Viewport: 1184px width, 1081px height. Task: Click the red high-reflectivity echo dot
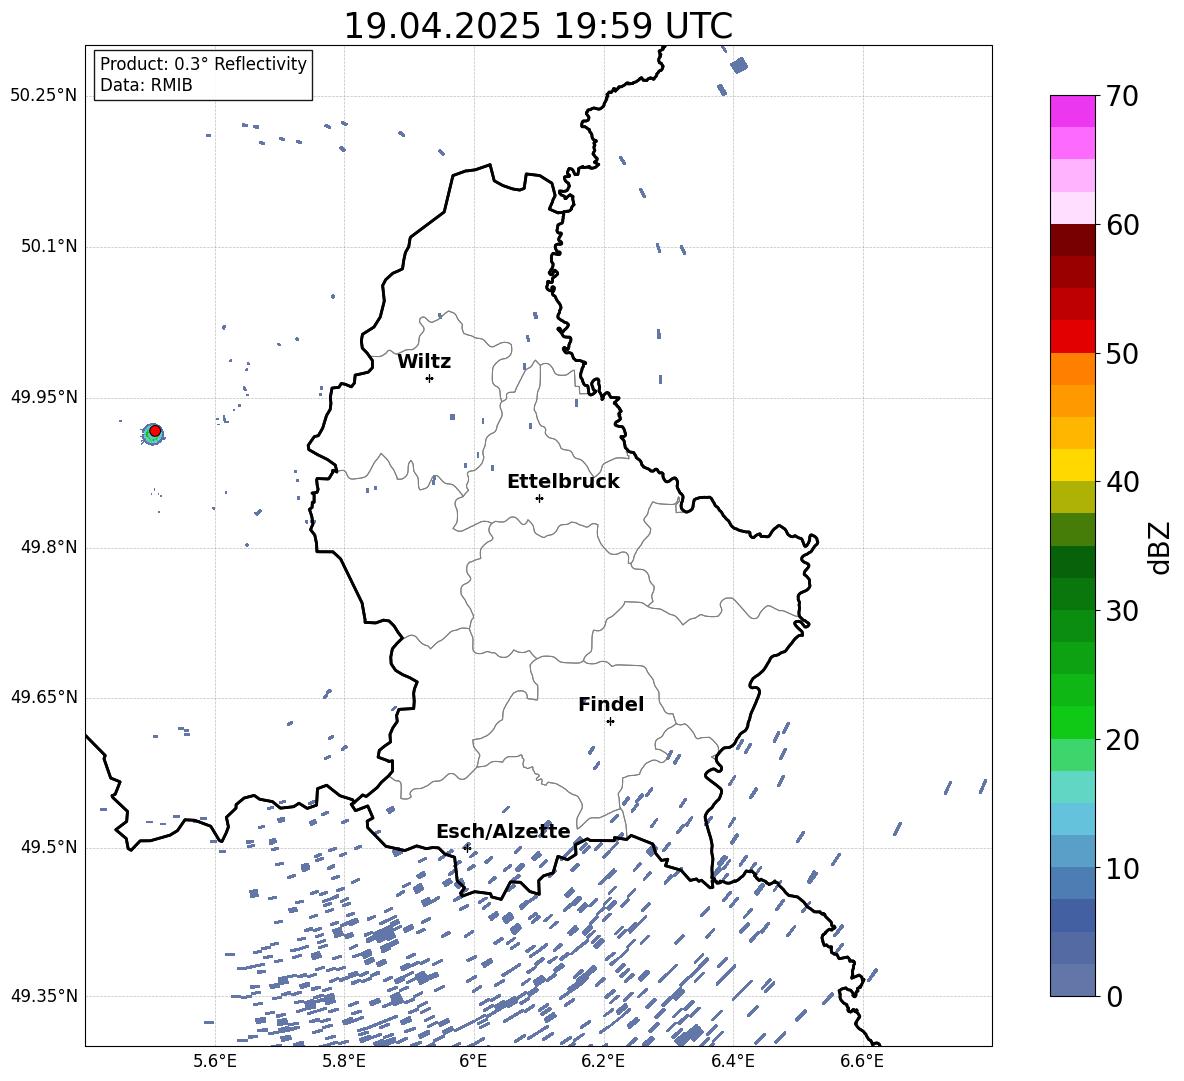click(155, 431)
